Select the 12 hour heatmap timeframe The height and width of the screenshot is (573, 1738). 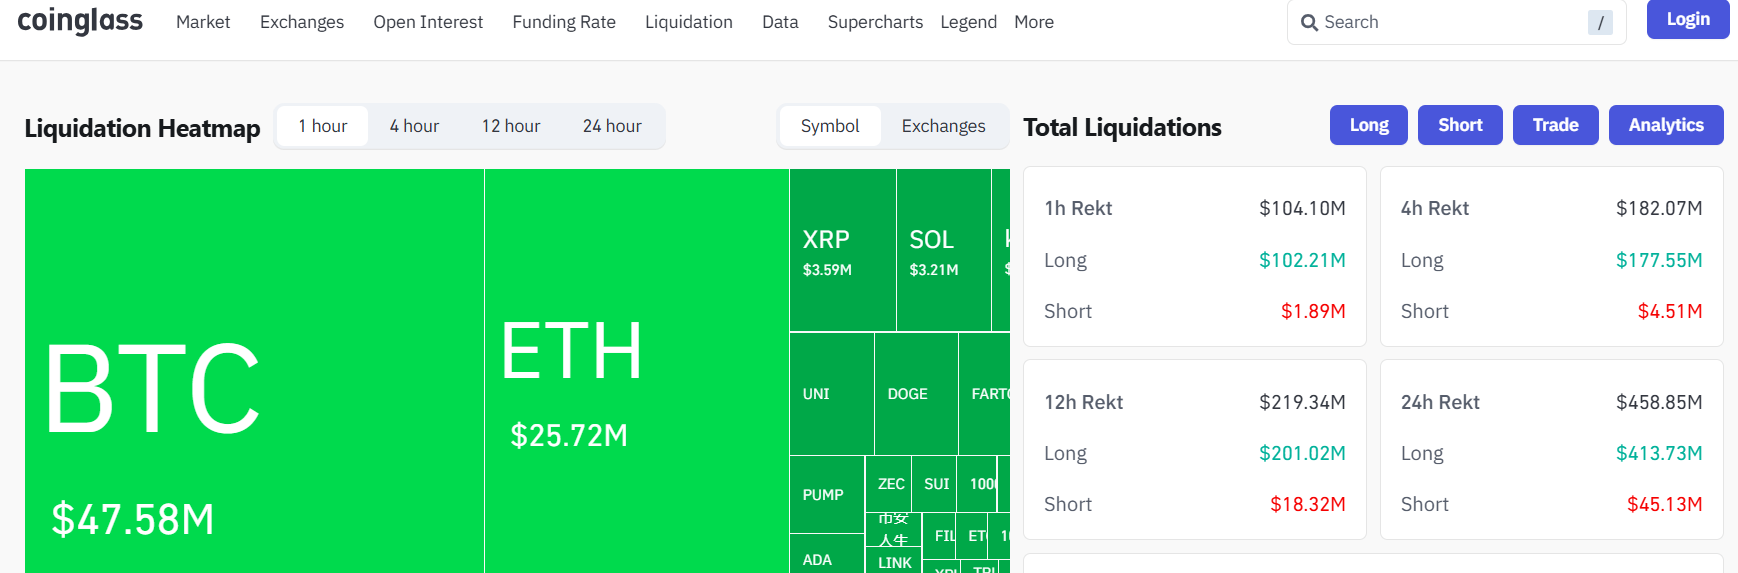(511, 126)
